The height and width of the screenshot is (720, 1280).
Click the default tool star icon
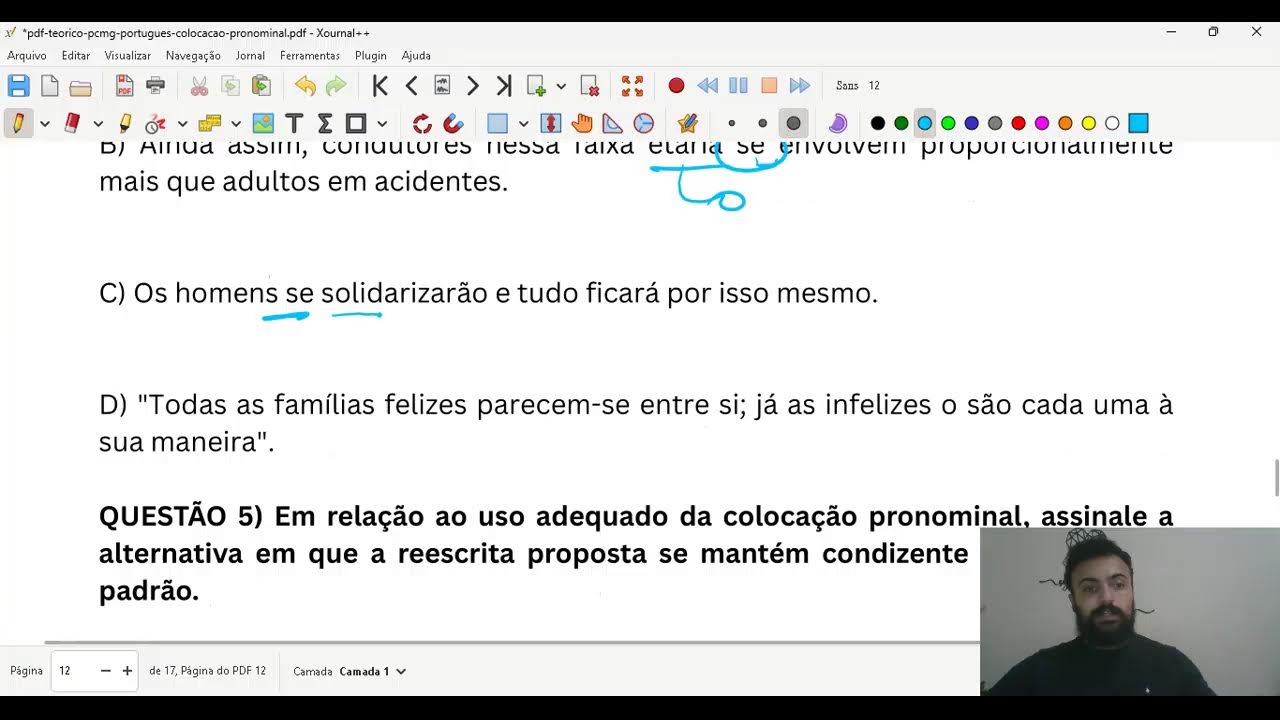[687, 123]
